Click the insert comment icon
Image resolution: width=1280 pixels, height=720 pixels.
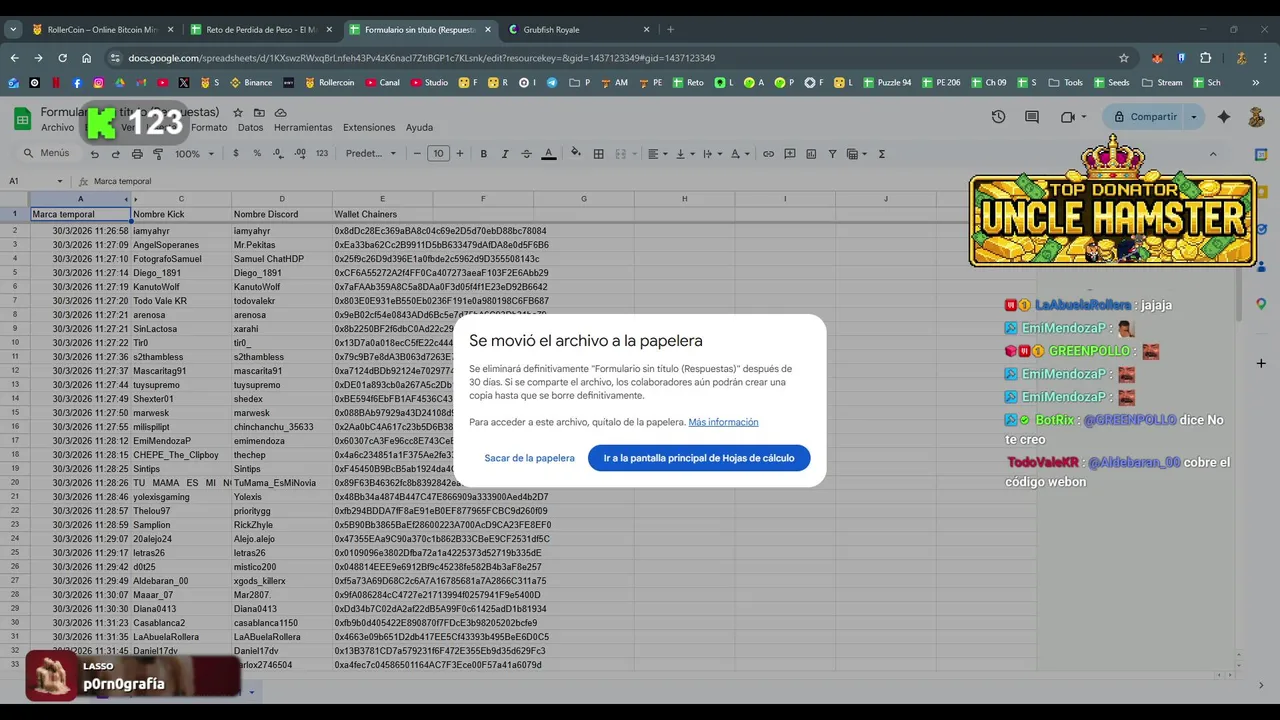click(790, 154)
